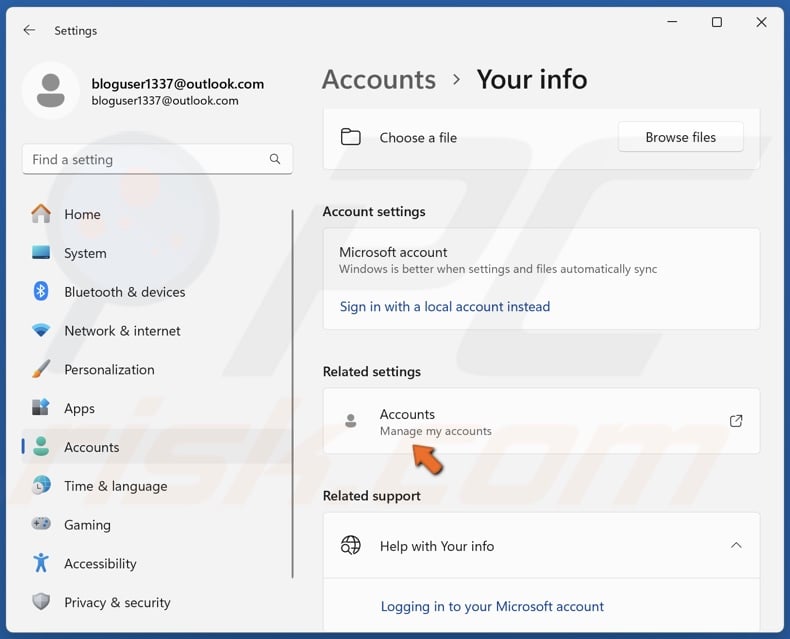Select Network & internet category
Viewport: 790px width, 639px height.
pyautogui.click(x=157, y=331)
